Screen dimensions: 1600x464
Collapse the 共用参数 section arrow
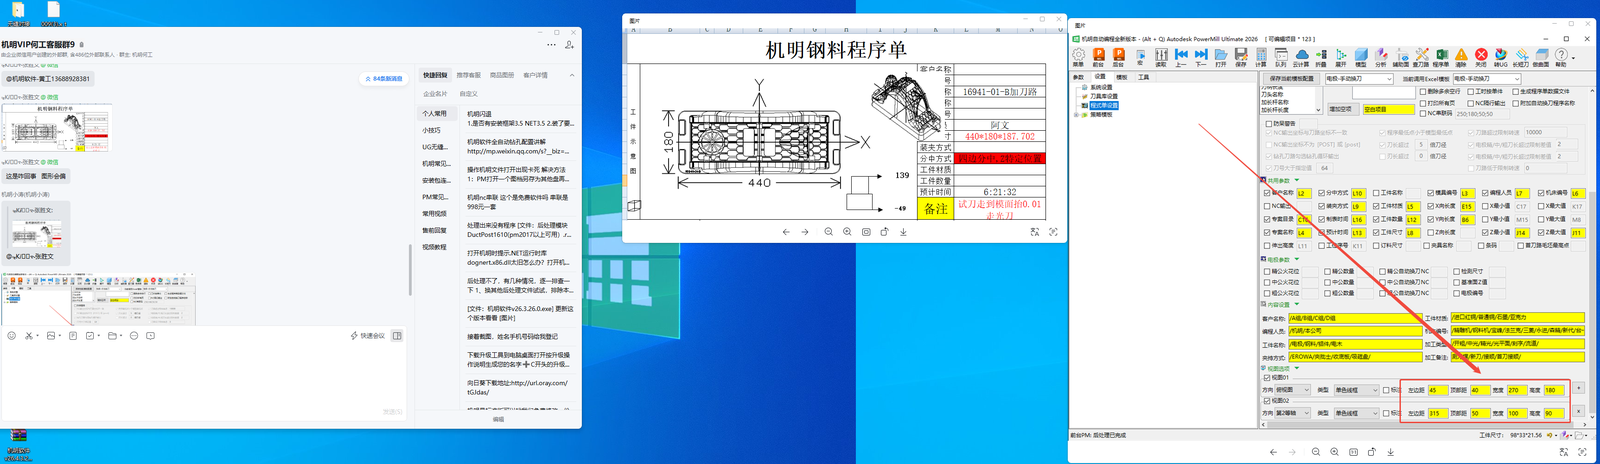[x=1297, y=181]
